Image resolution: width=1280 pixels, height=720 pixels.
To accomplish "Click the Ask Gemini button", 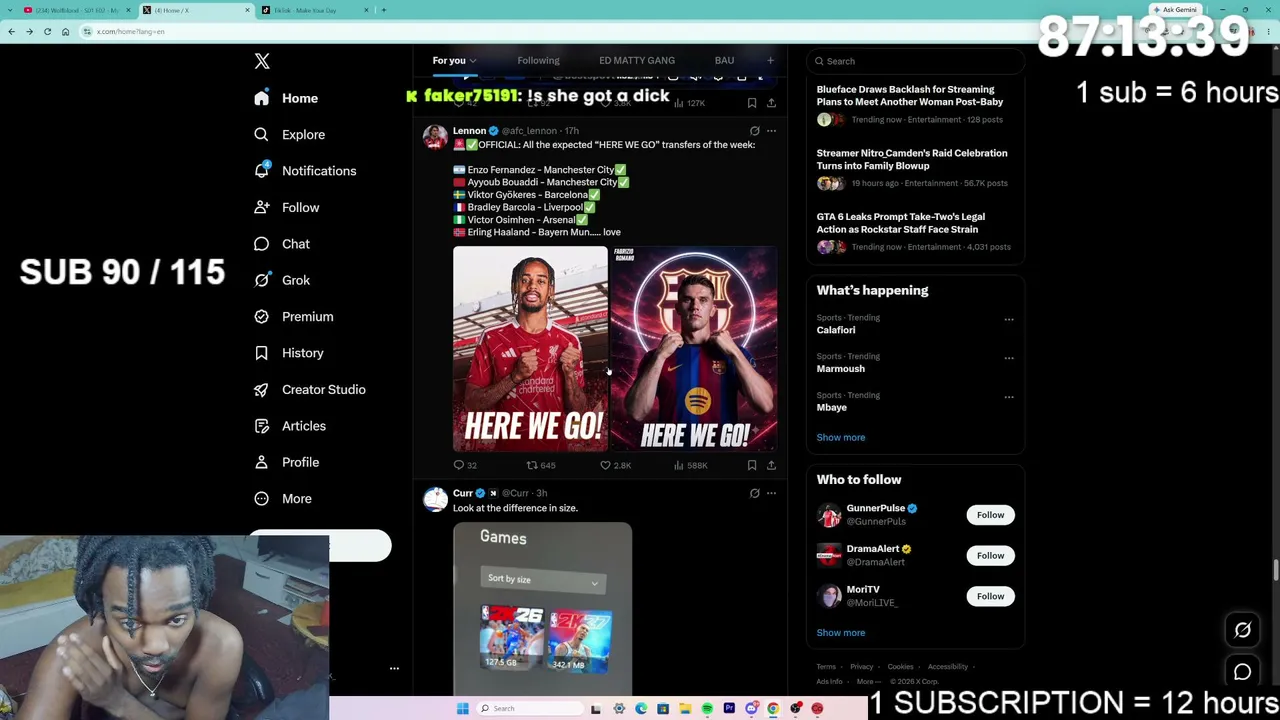I will point(1174,10).
